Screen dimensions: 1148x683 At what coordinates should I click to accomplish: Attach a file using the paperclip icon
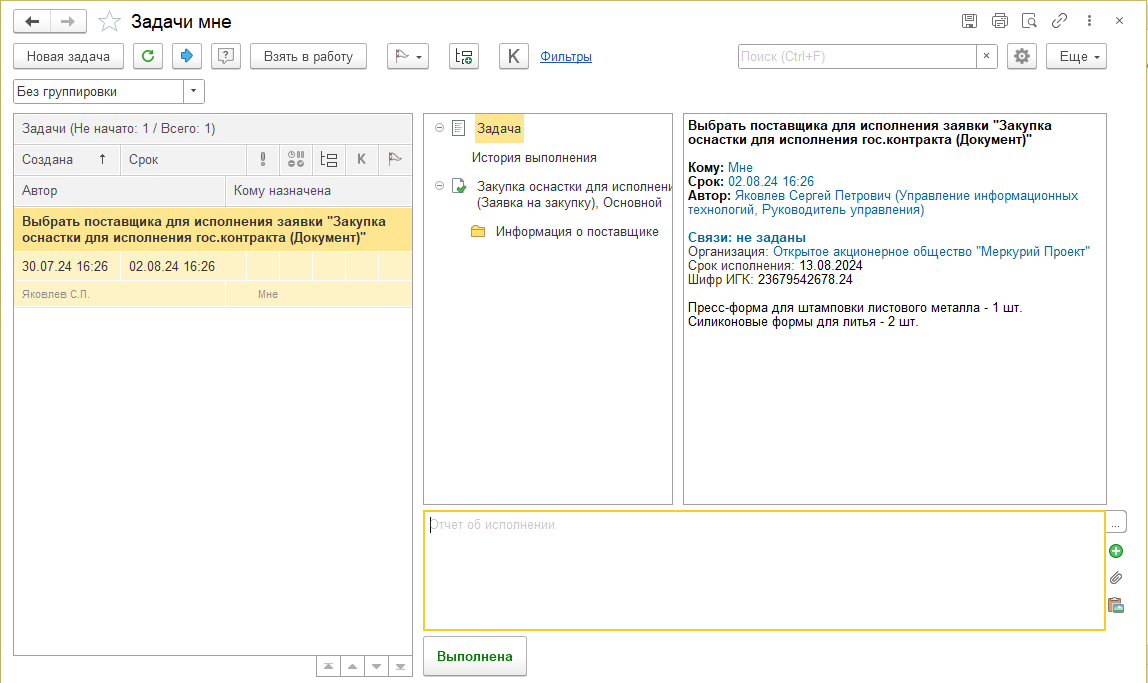[x=1116, y=578]
